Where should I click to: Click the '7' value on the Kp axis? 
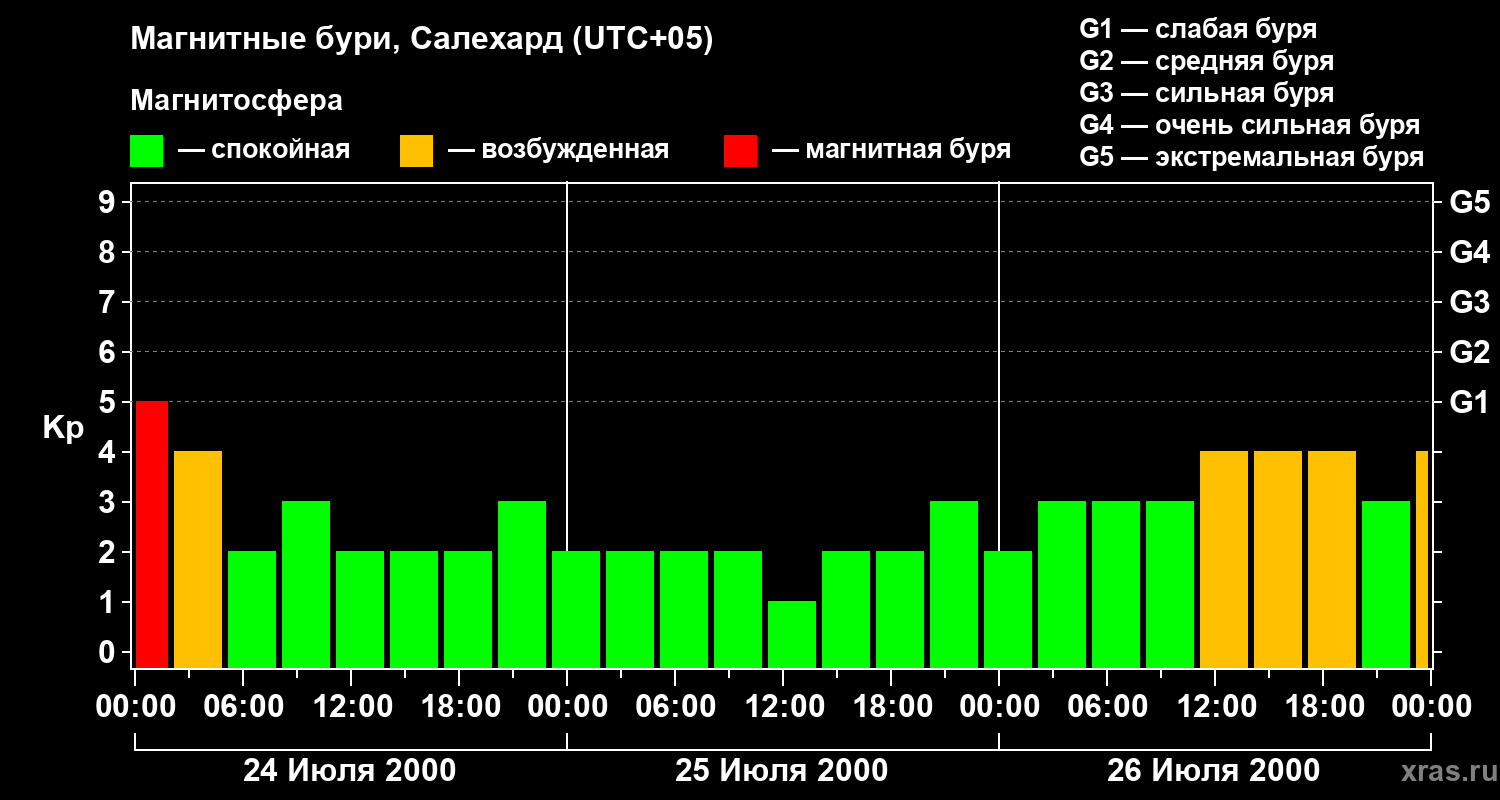click(x=109, y=302)
